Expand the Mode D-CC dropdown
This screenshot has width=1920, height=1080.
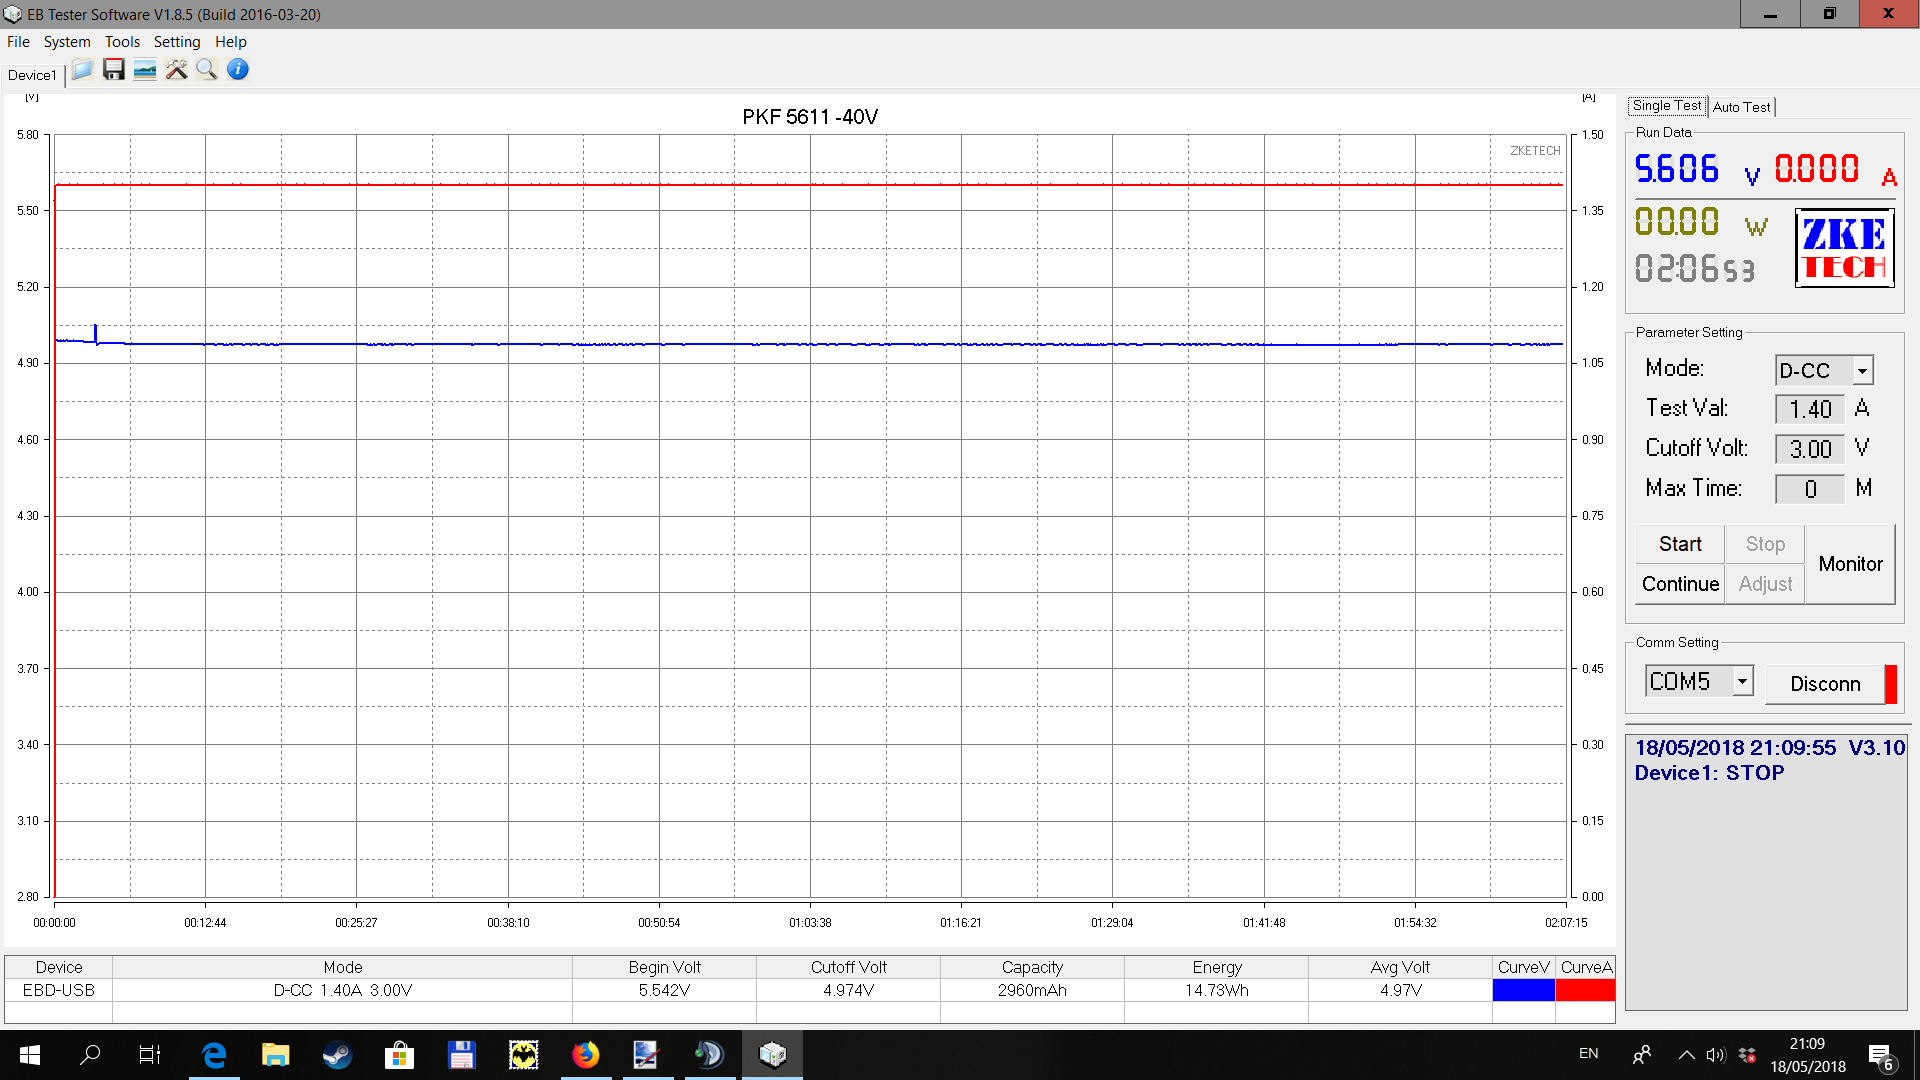(x=1862, y=371)
